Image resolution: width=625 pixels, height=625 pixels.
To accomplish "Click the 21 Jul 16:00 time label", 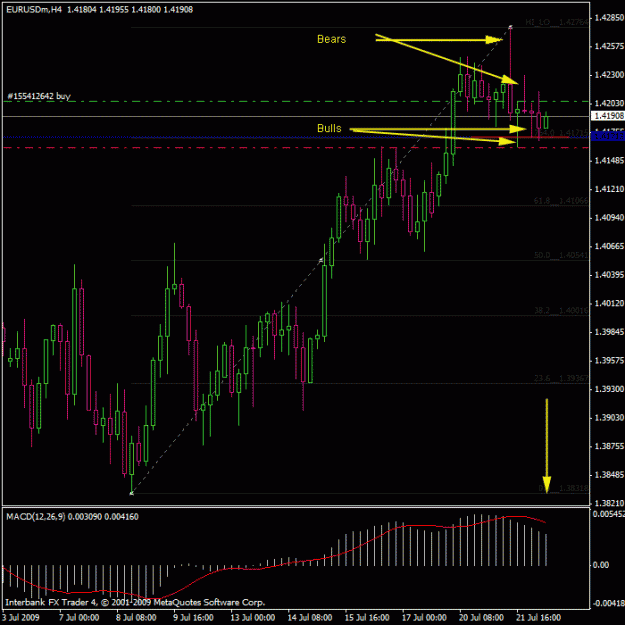I will tap(539, 618).
